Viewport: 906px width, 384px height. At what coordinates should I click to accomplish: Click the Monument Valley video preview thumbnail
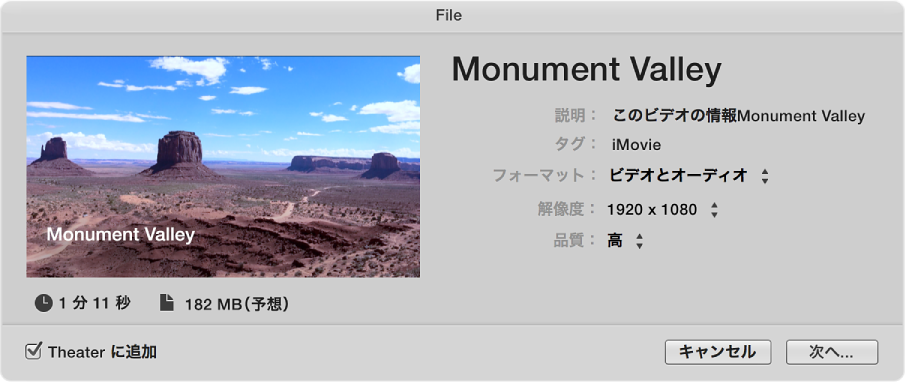click(x=223, y=167)
